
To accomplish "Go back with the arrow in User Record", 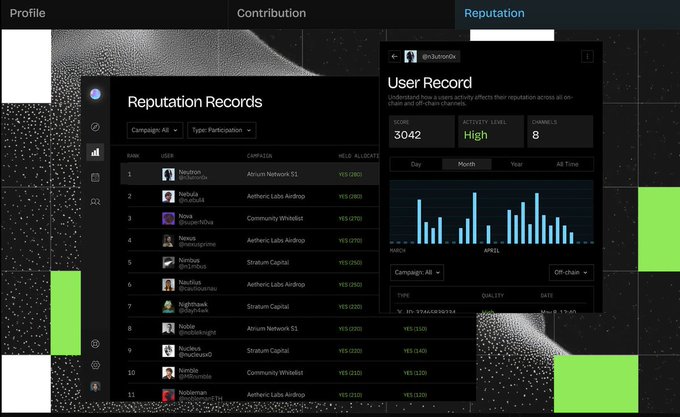I will [394, 56].
